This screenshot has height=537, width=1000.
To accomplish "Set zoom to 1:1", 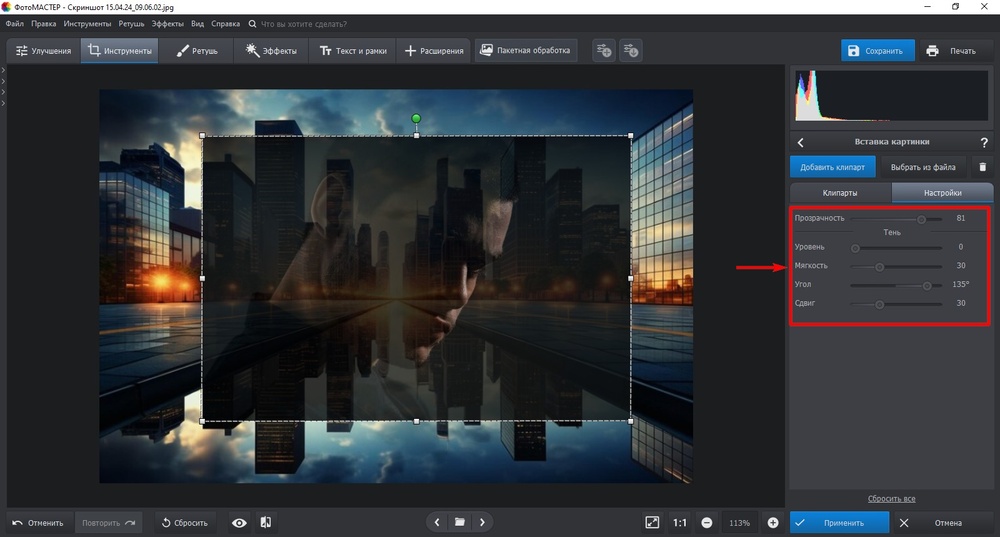I will click(x=680, y=522).
